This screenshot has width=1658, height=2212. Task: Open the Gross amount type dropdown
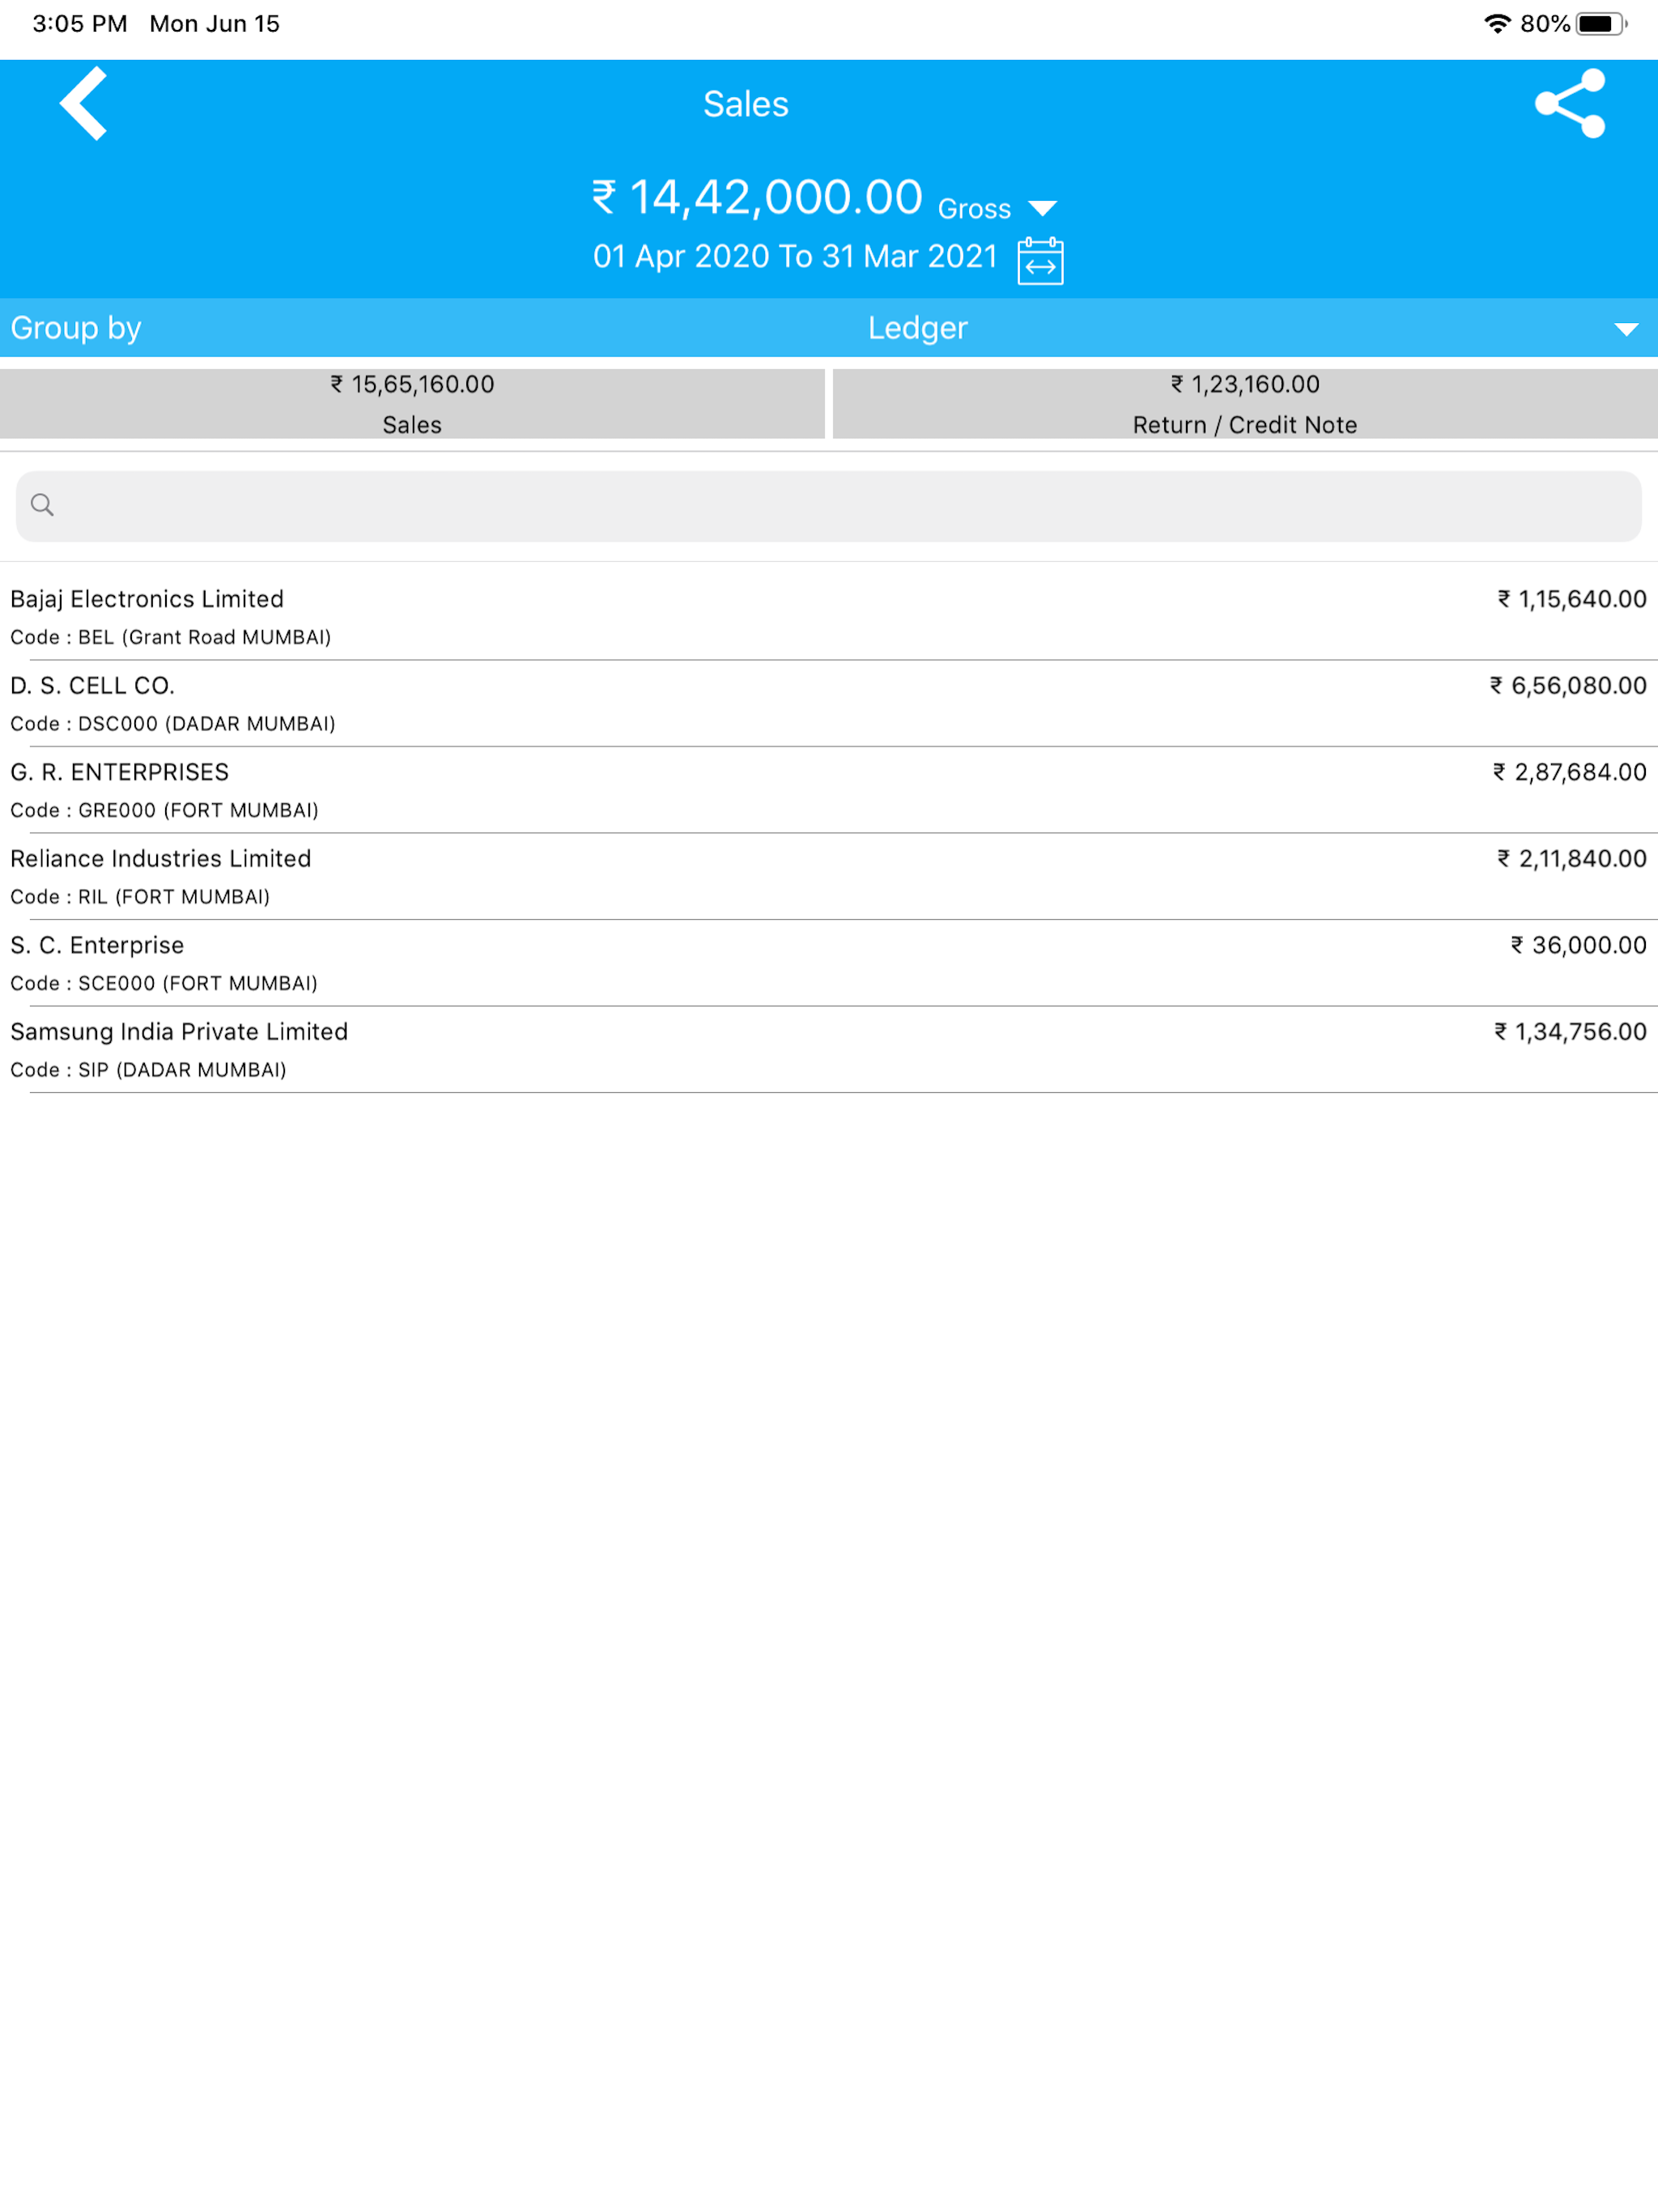(x=997, y=208)
